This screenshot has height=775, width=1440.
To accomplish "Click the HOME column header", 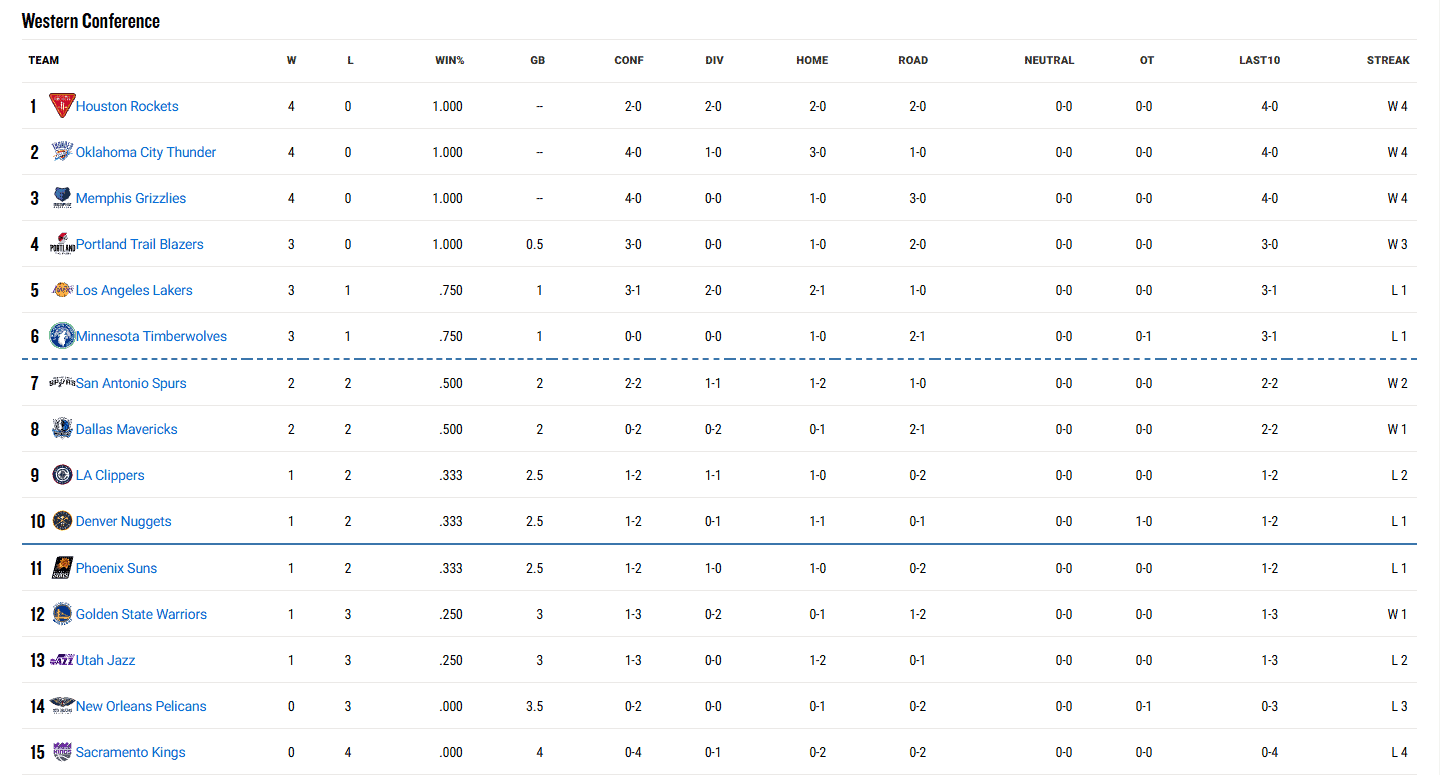I will (x=812, y=60).
